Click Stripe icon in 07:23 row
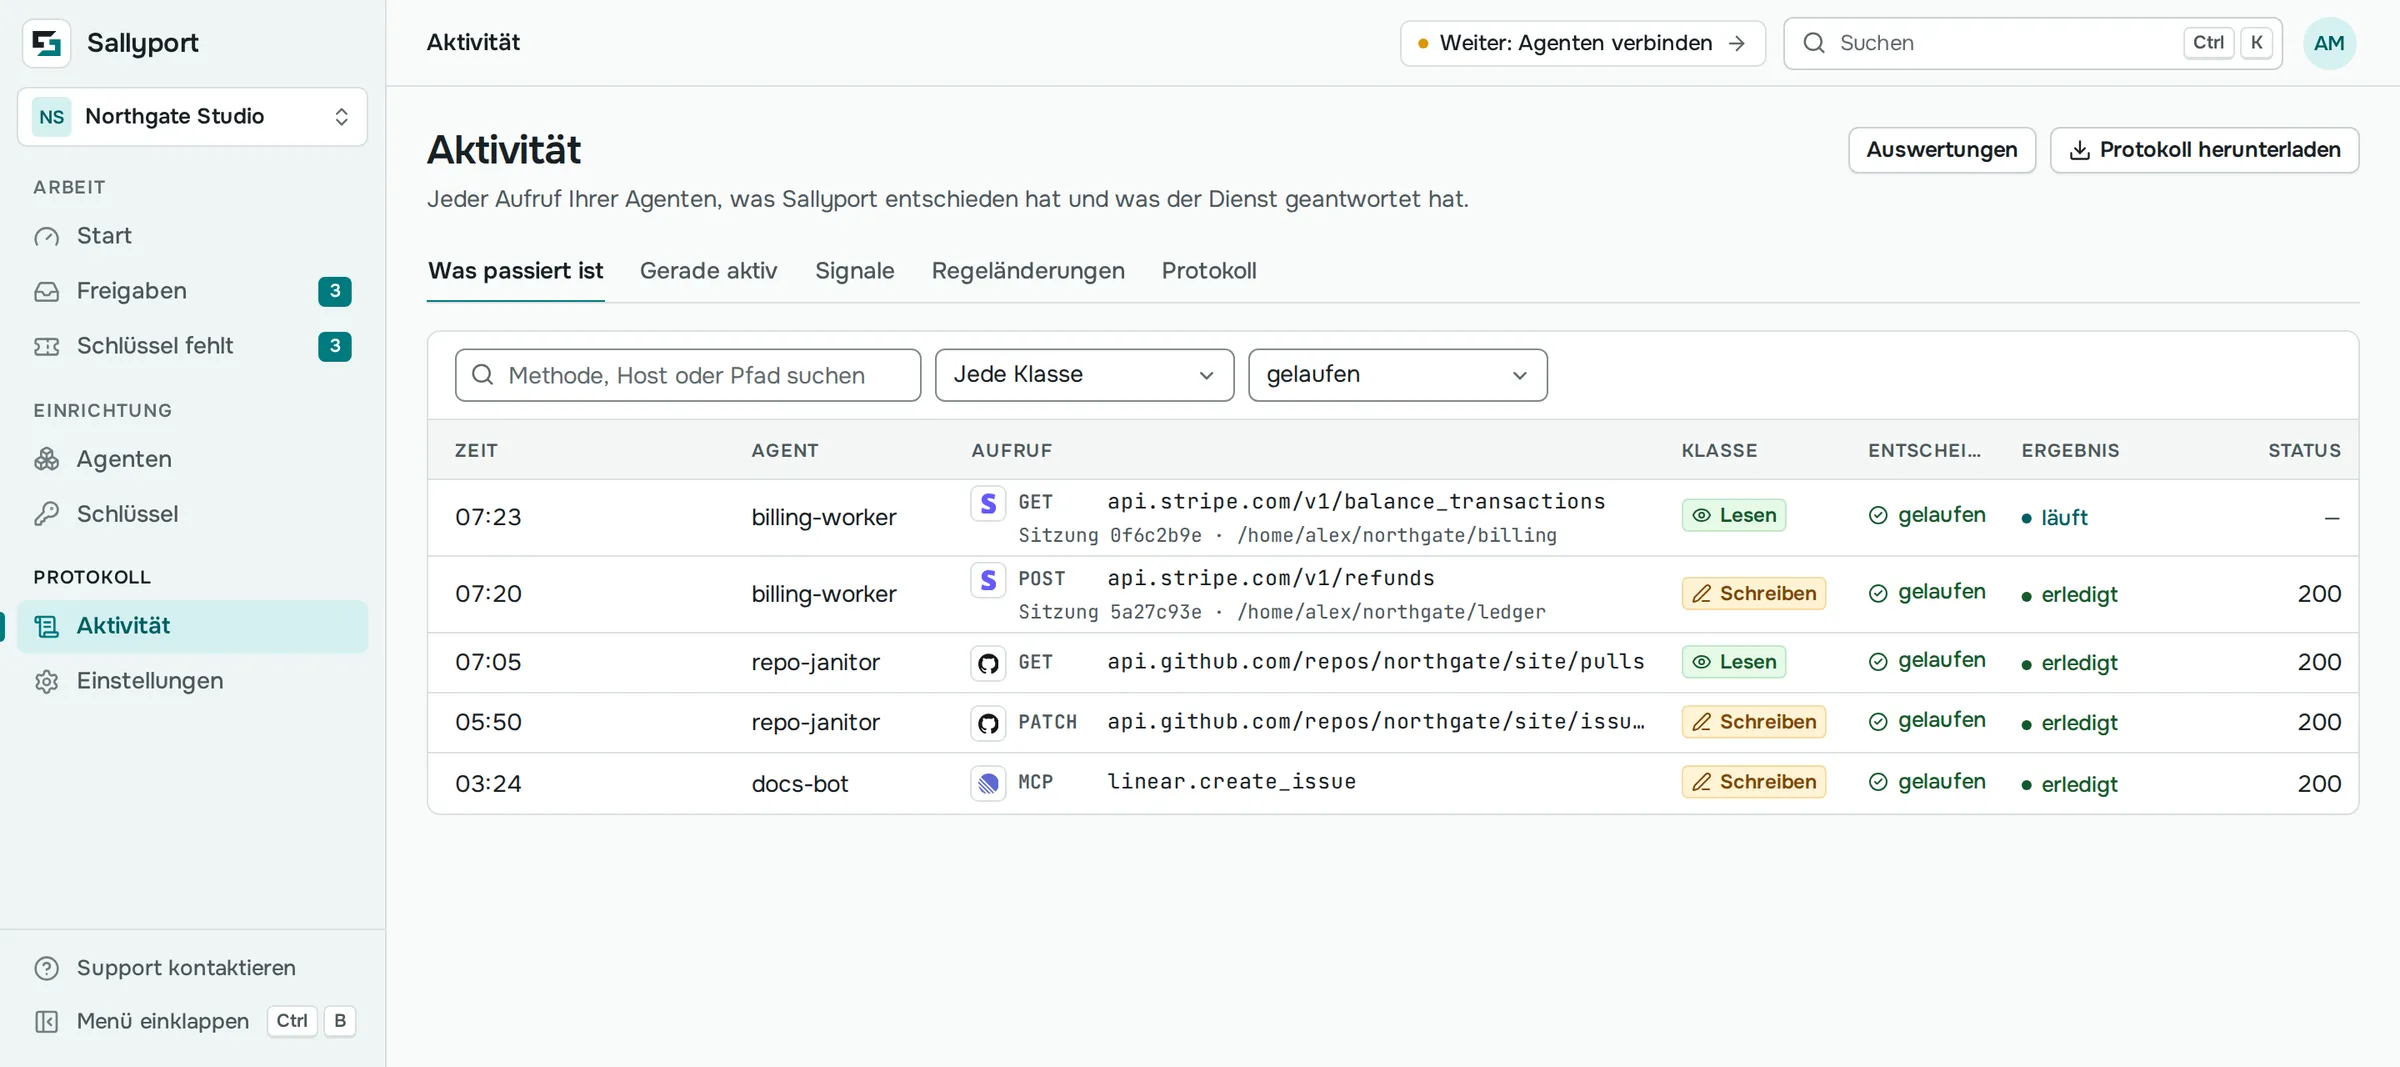Viewport: 2400px width, 1067px height. [x=988, y=503]
